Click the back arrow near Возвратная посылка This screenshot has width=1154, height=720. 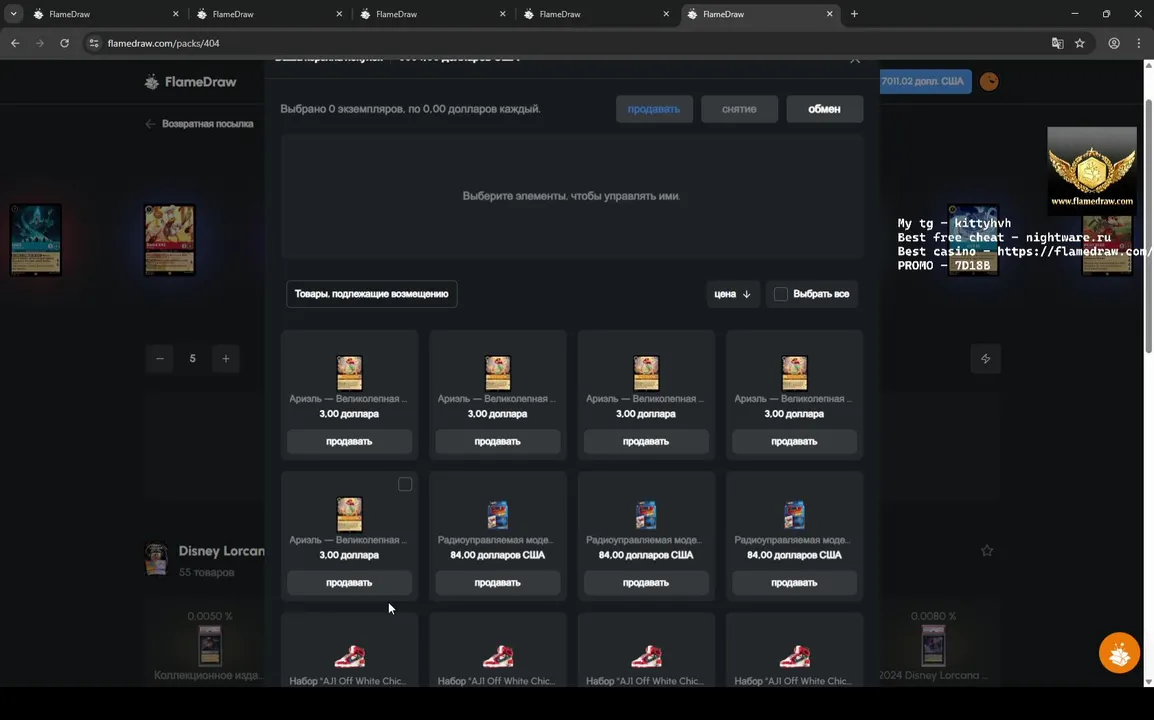[x=150, y=124]
